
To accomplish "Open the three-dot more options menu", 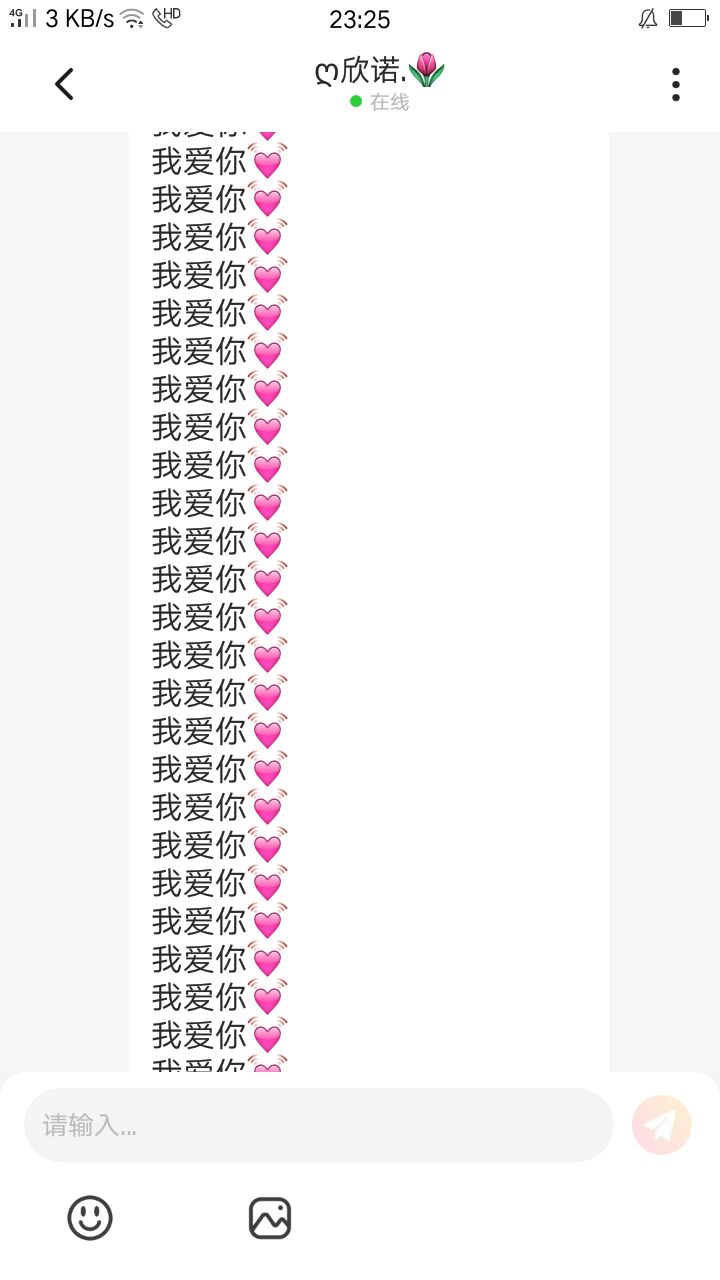I will click(676, 84).
